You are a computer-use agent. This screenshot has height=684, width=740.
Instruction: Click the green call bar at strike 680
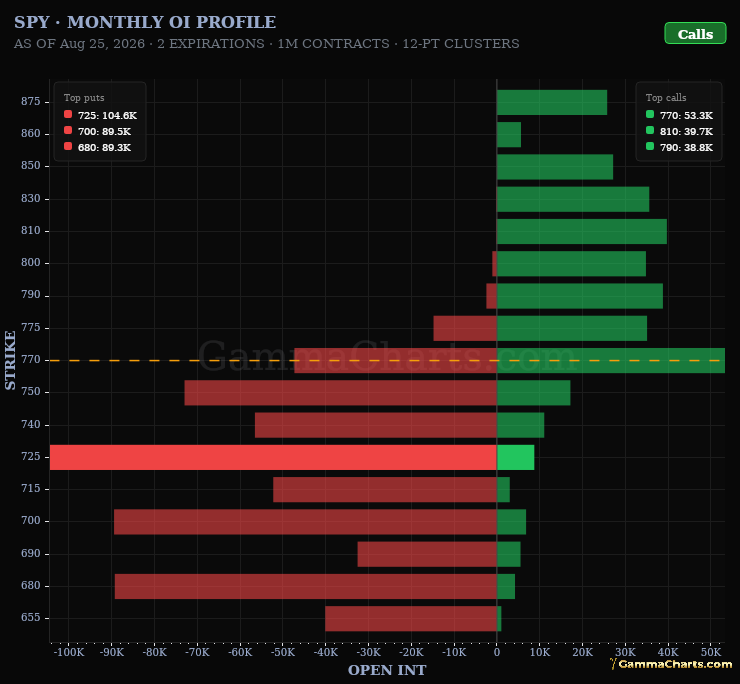point(506,586)
